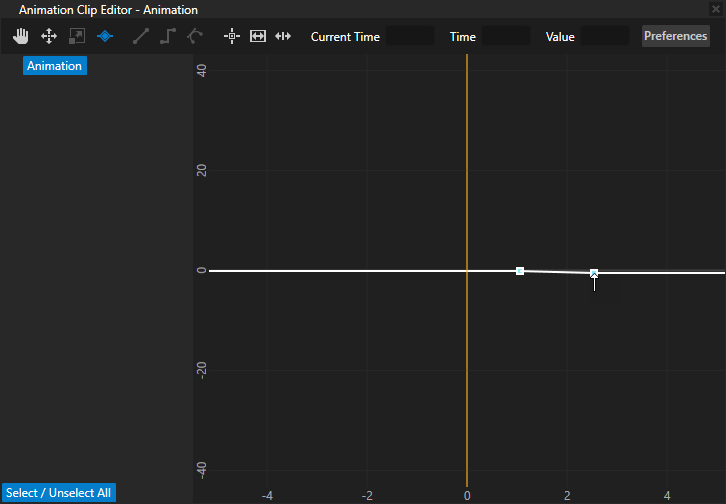Select the Animation item in the list
This screenshot has height=504, width=726.
click(55, 66)
